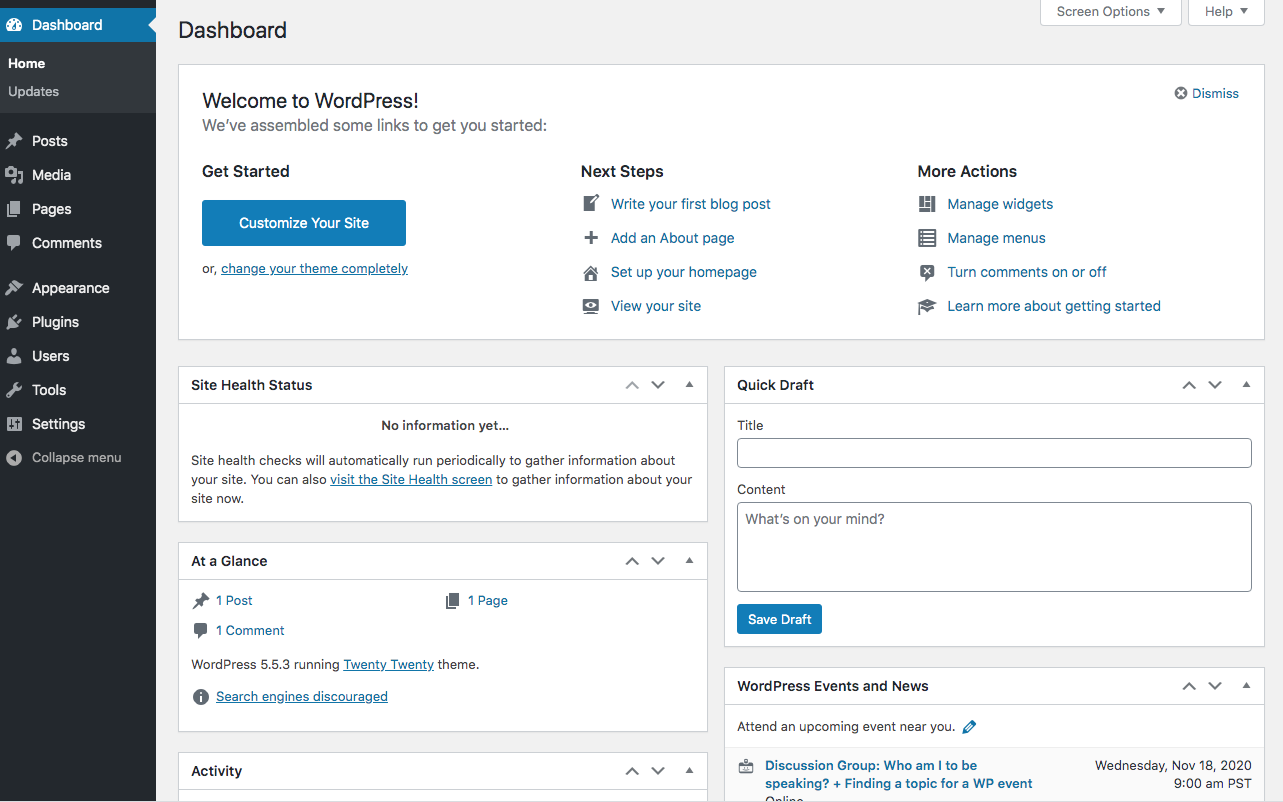Click the comment icon beside 1 Comment

point(201,631)
